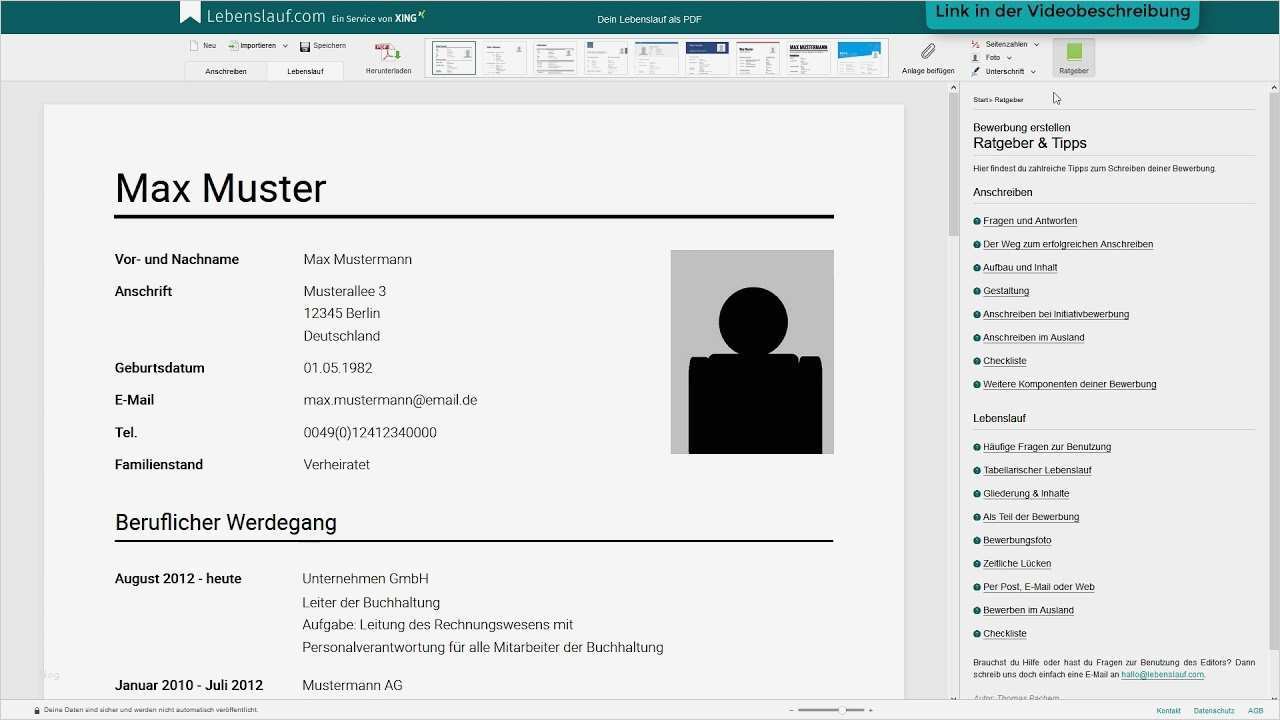The image size is (1280, 720).
Task: Open the Bewerben im Ausland link
Action: pyautogui.click(x=1028, y=610)
